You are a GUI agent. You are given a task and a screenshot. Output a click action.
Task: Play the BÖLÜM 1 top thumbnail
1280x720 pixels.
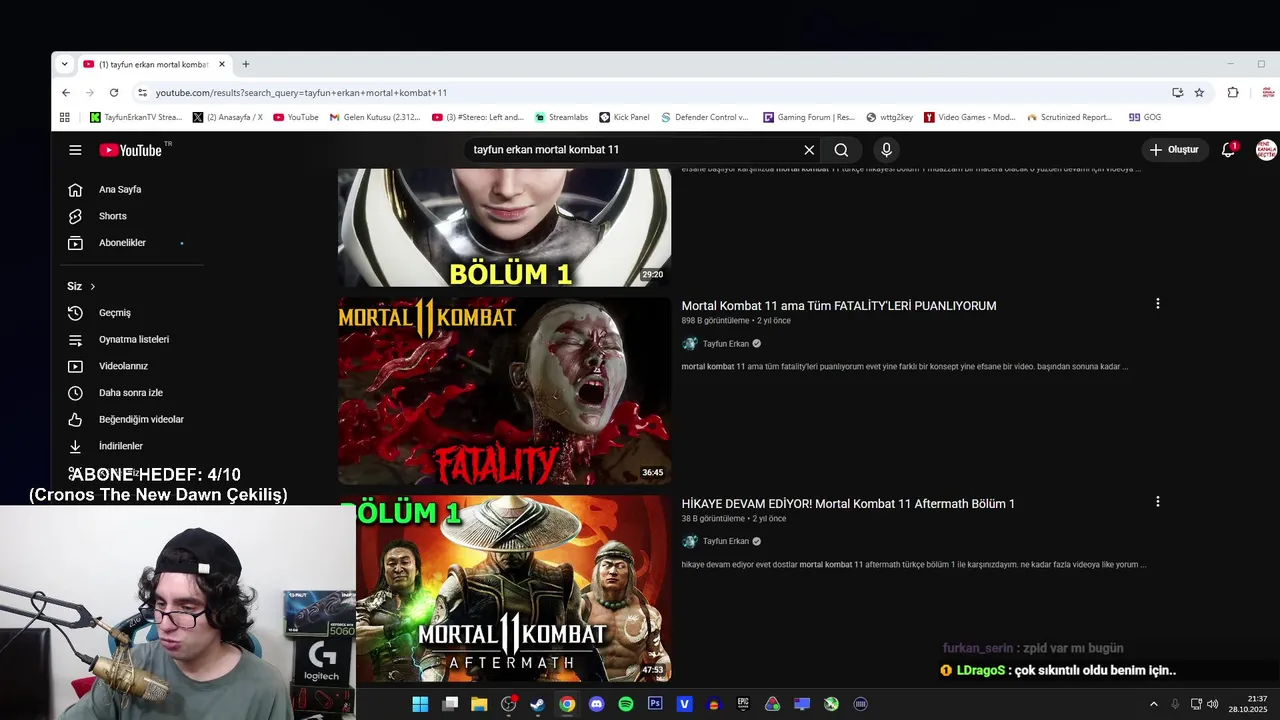(x=505, y=227)
